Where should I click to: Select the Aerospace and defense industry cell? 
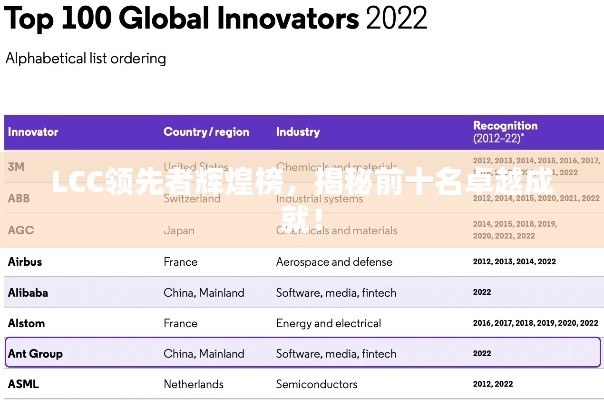(x=334, y=262)
